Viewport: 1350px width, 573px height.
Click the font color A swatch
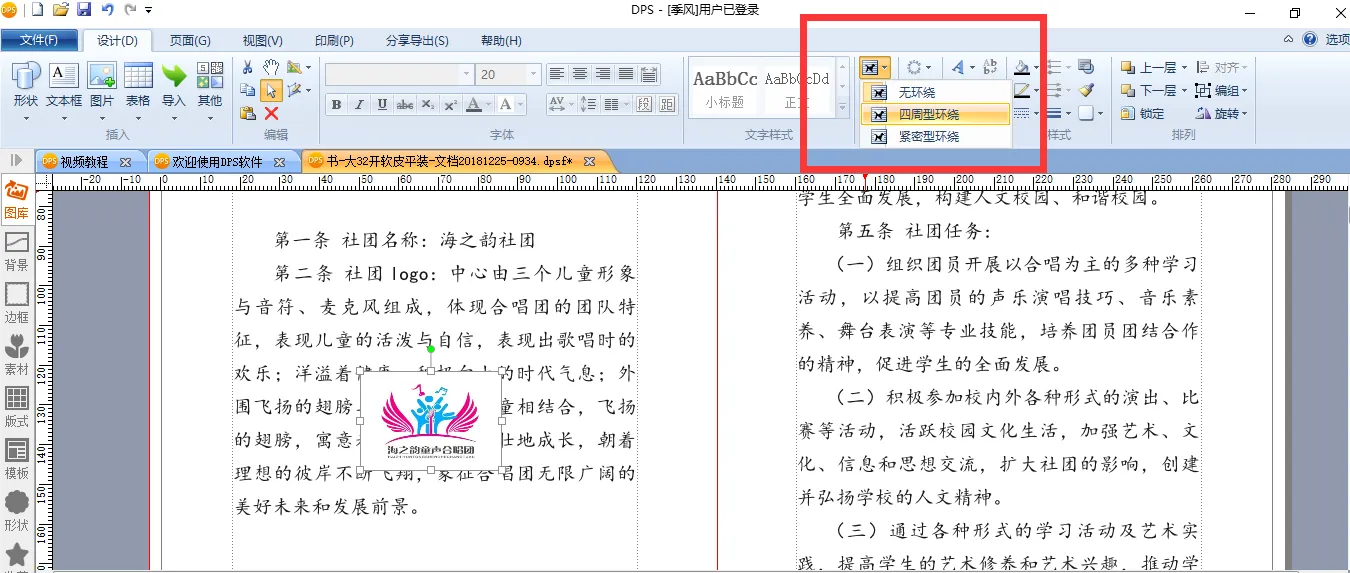pos(474,105)
